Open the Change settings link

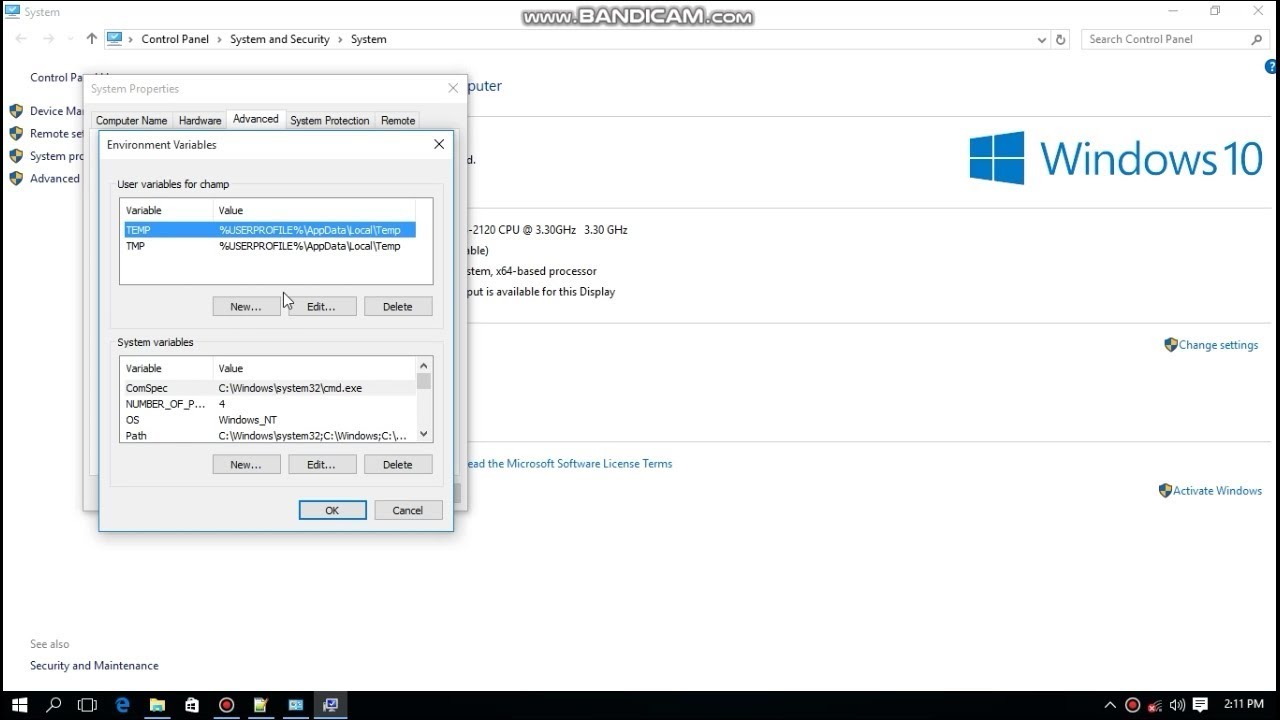1218,345
